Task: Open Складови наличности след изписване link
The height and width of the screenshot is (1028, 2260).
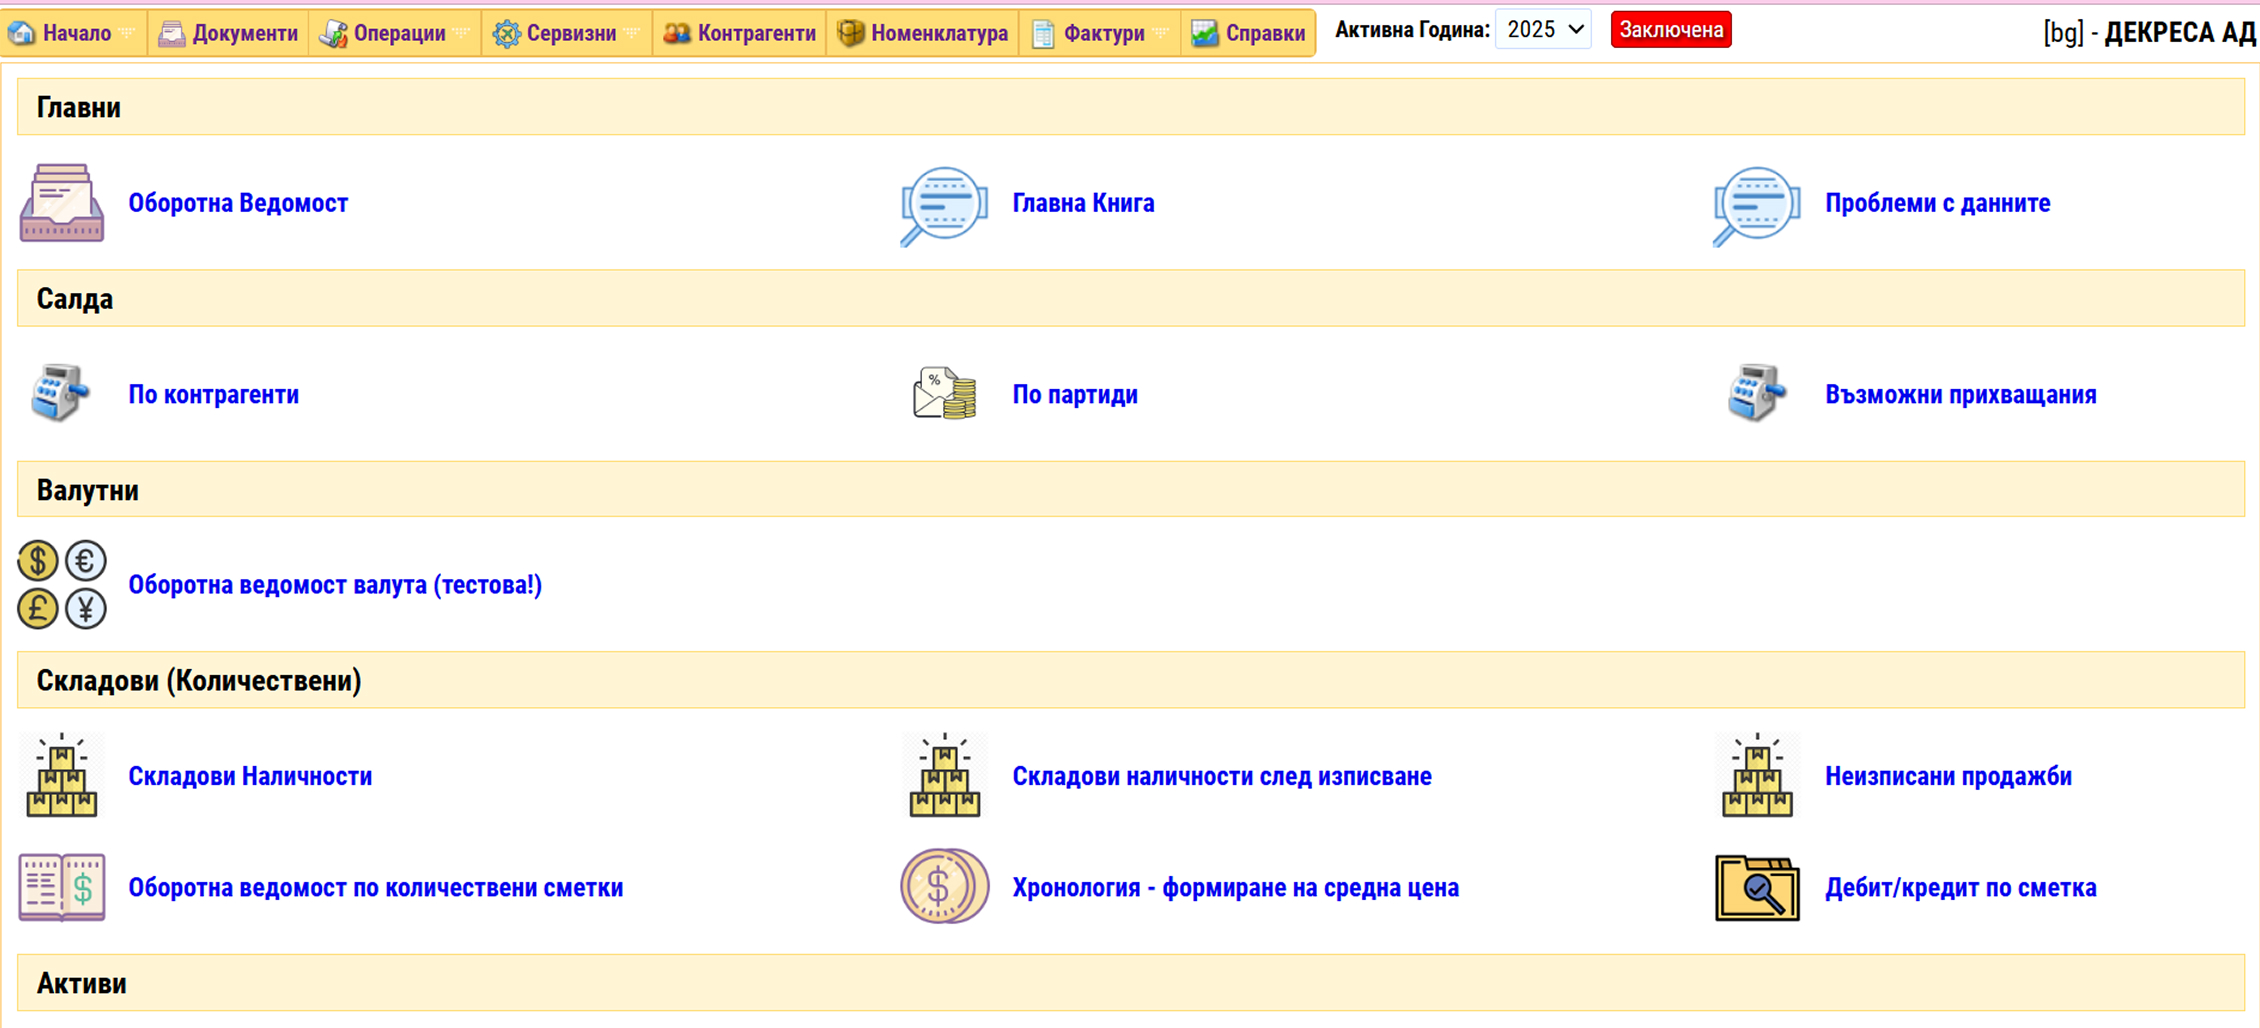Action: point(1222,776)
